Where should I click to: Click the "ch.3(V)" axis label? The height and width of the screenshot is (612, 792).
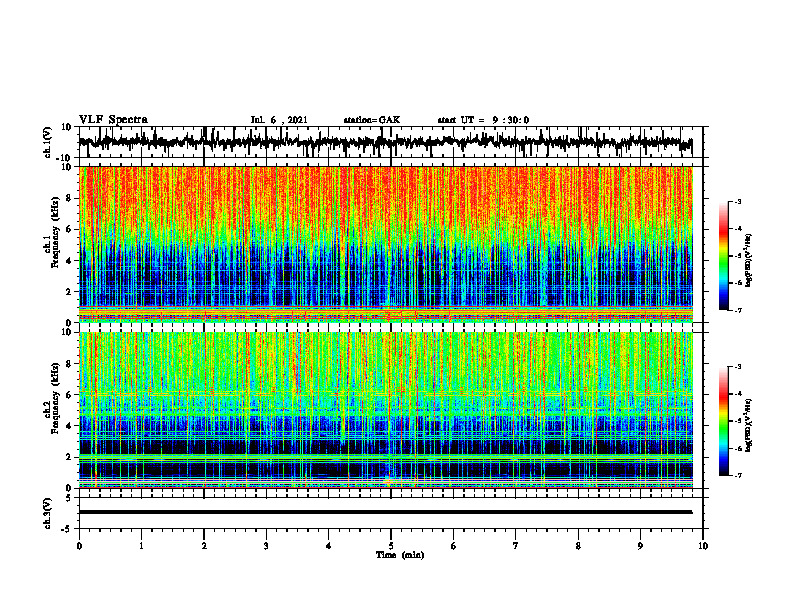[47, 513]
